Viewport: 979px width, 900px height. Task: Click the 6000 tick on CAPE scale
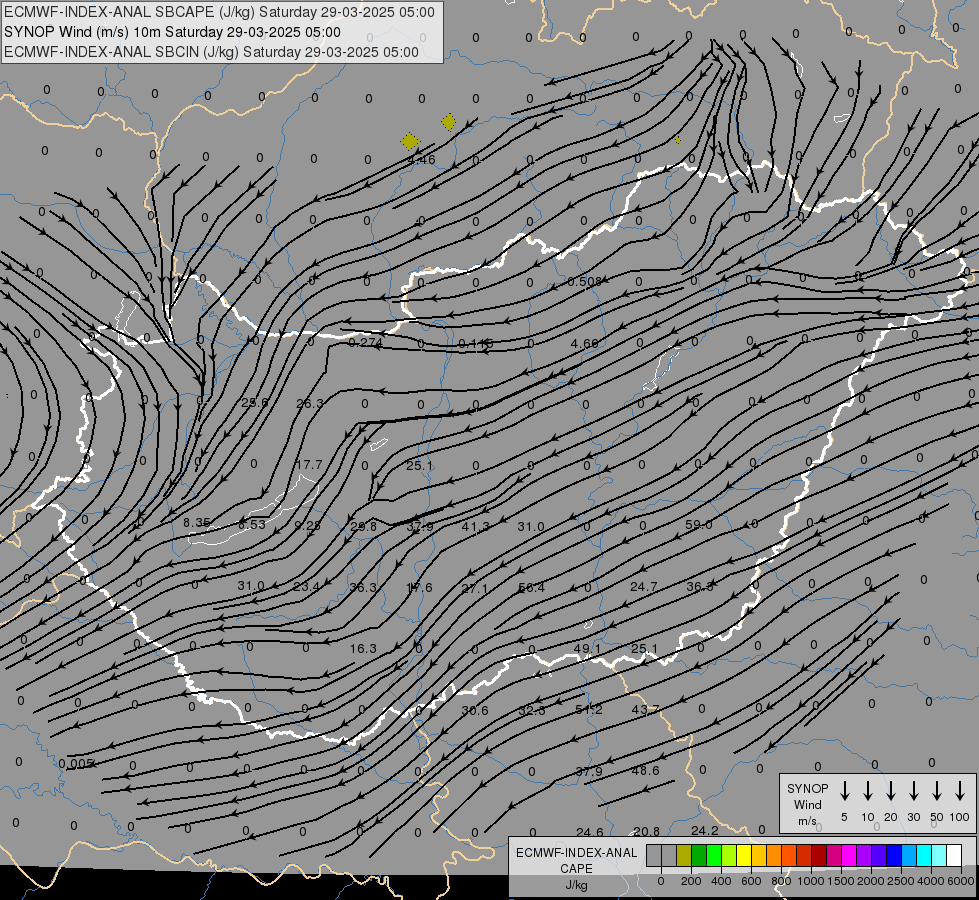tap(961, 881)
